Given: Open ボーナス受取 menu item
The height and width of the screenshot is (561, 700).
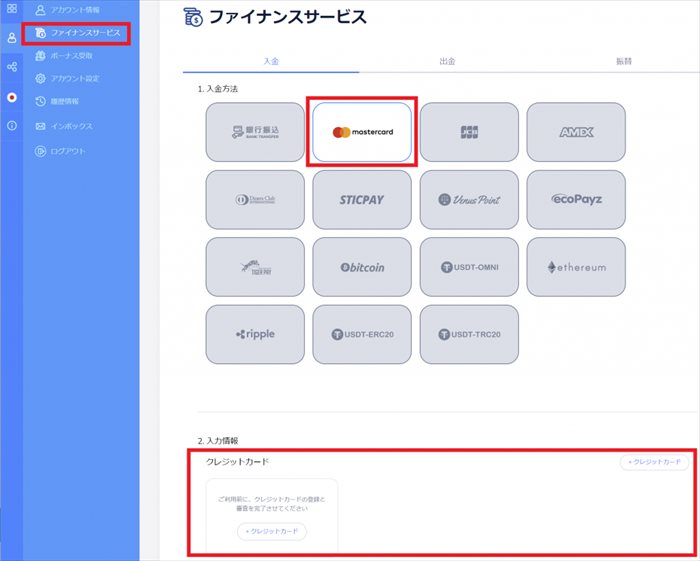Looking at the screenshot, I should click(x=64, y=56).
